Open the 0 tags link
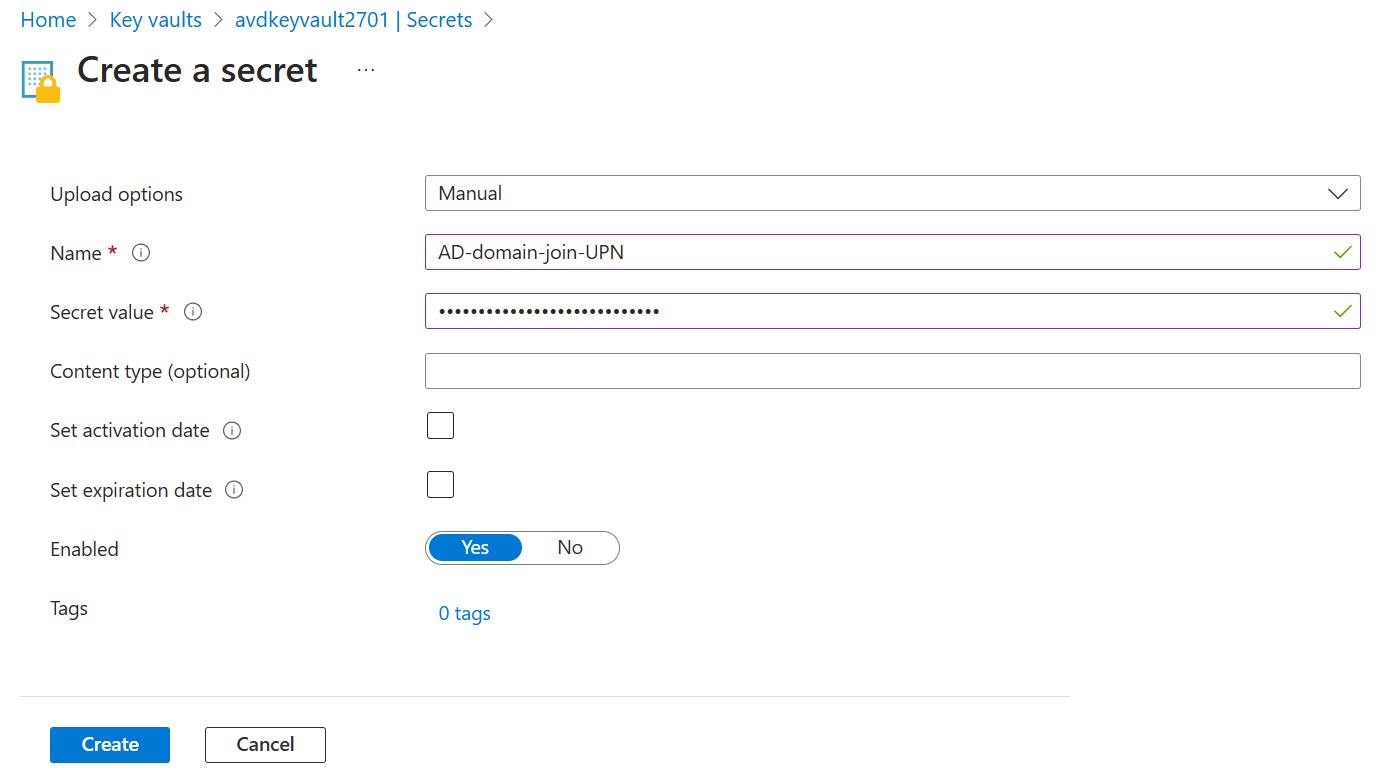Screen dimensions: 1387x777 point(465,613)
